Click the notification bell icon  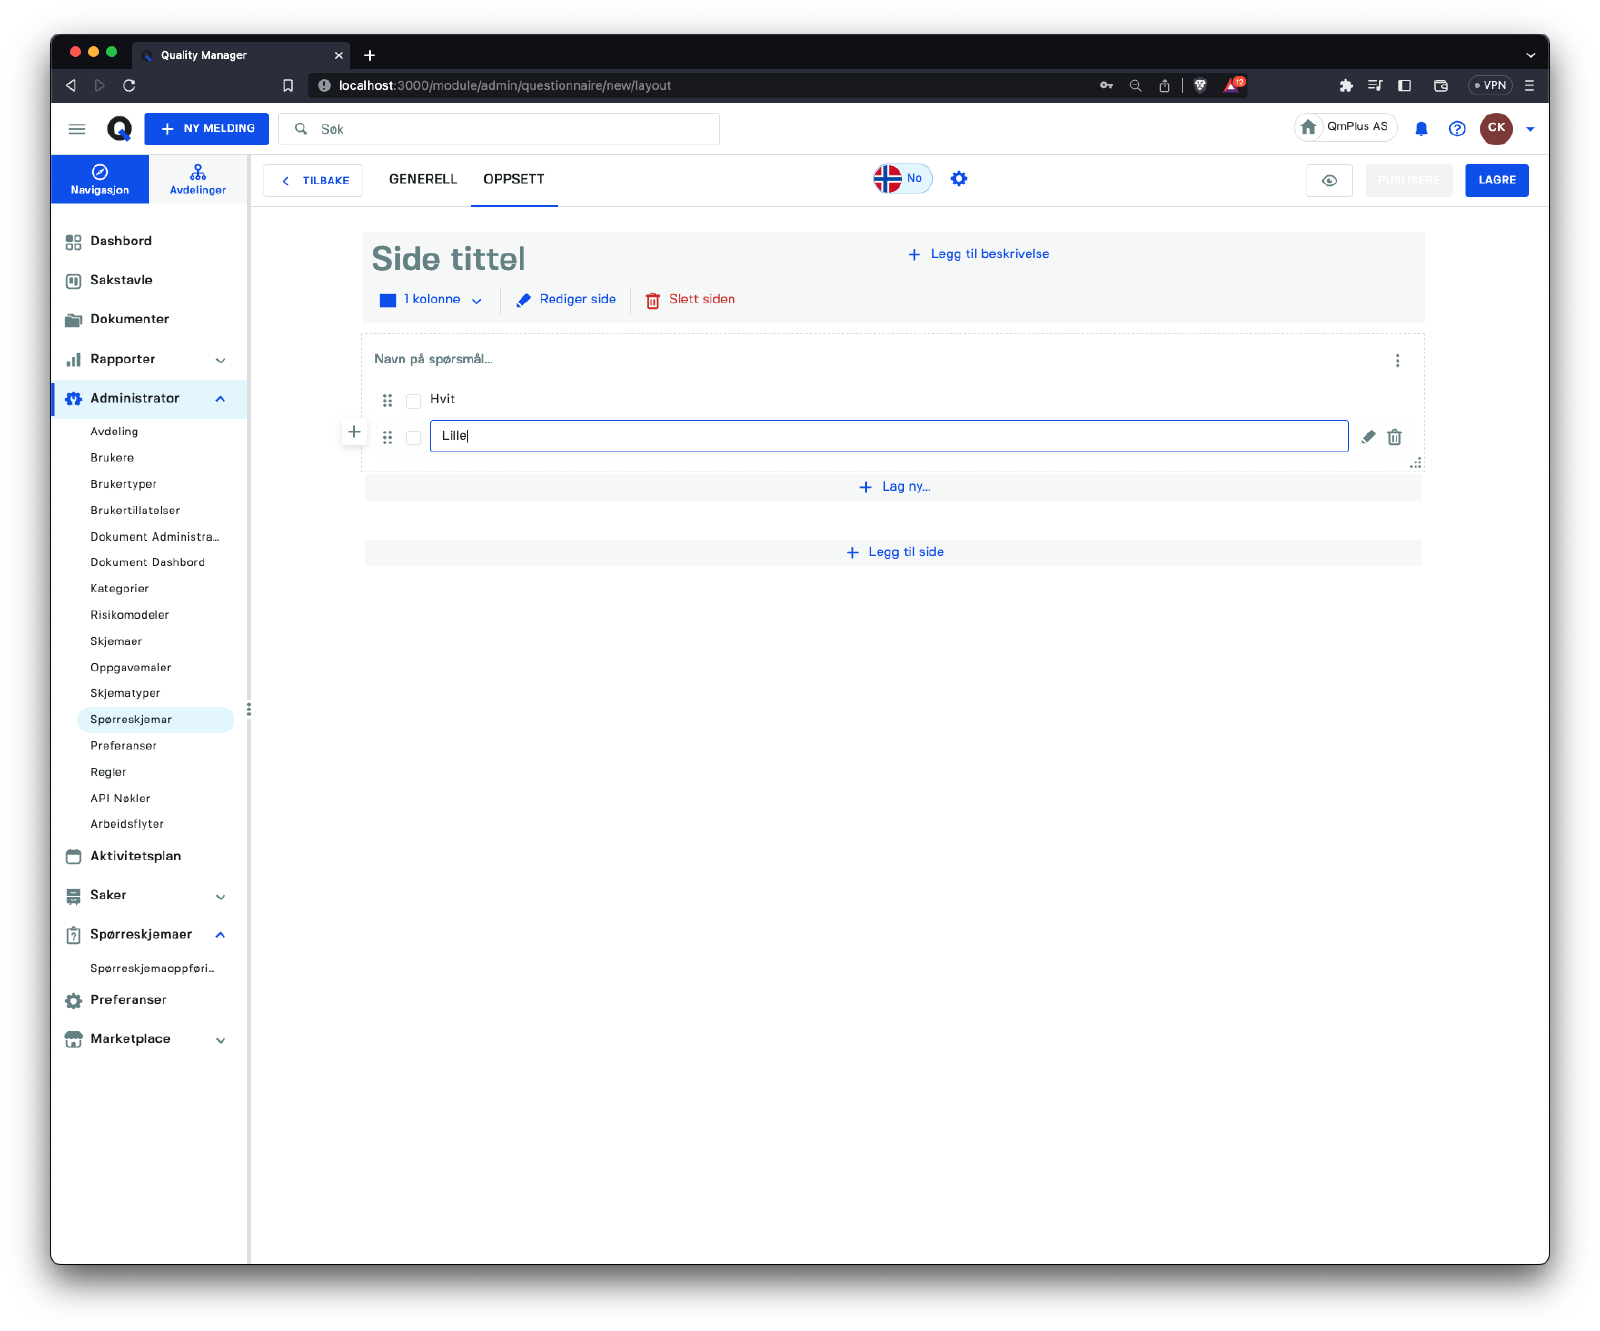tap(1421, 129)
